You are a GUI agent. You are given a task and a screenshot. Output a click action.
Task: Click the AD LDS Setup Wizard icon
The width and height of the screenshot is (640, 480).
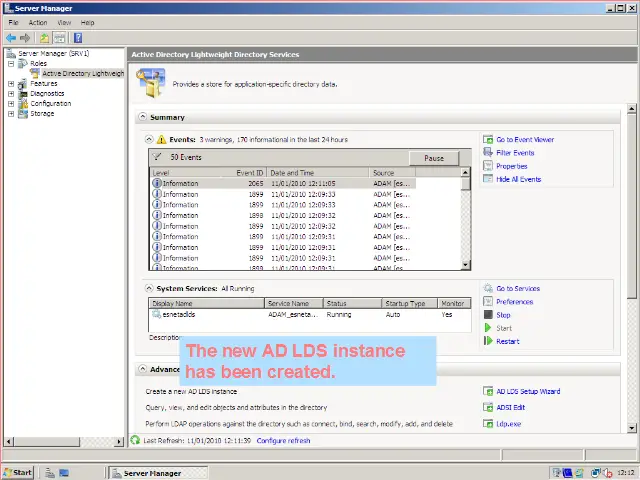[x=488, y=391]
